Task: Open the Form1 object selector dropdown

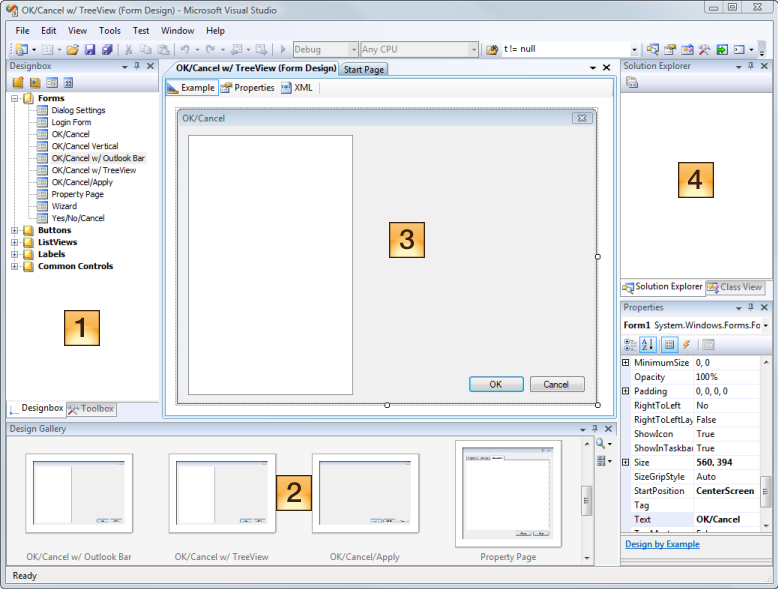Action: 766,326
